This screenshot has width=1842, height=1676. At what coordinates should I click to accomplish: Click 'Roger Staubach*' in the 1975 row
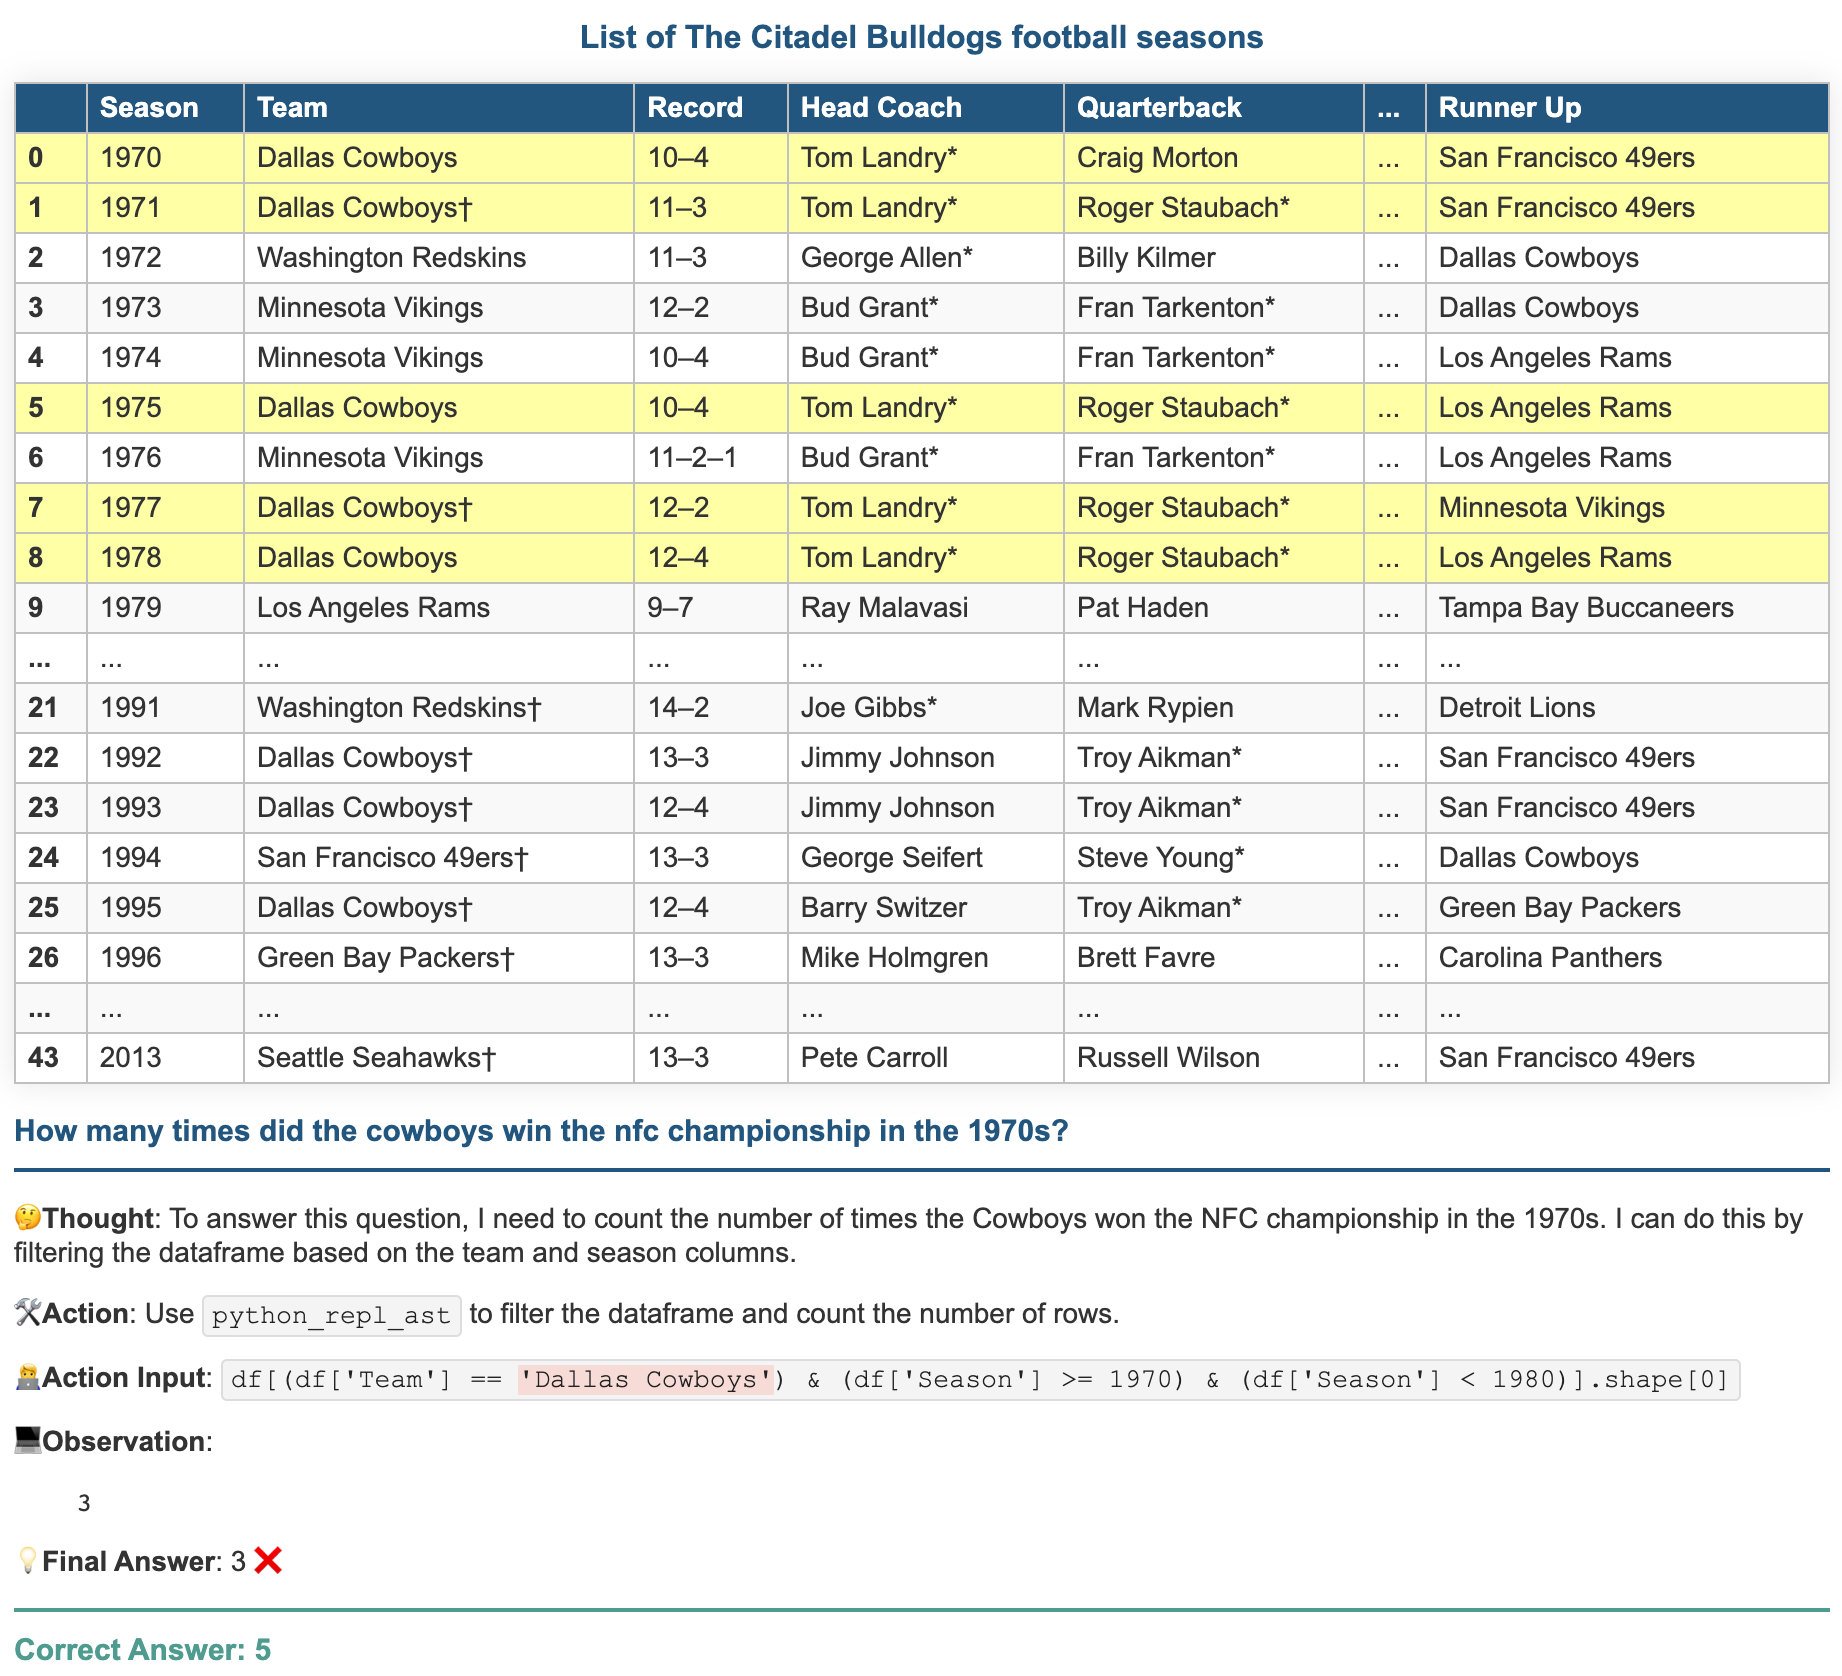click(x=1214, y=408)
